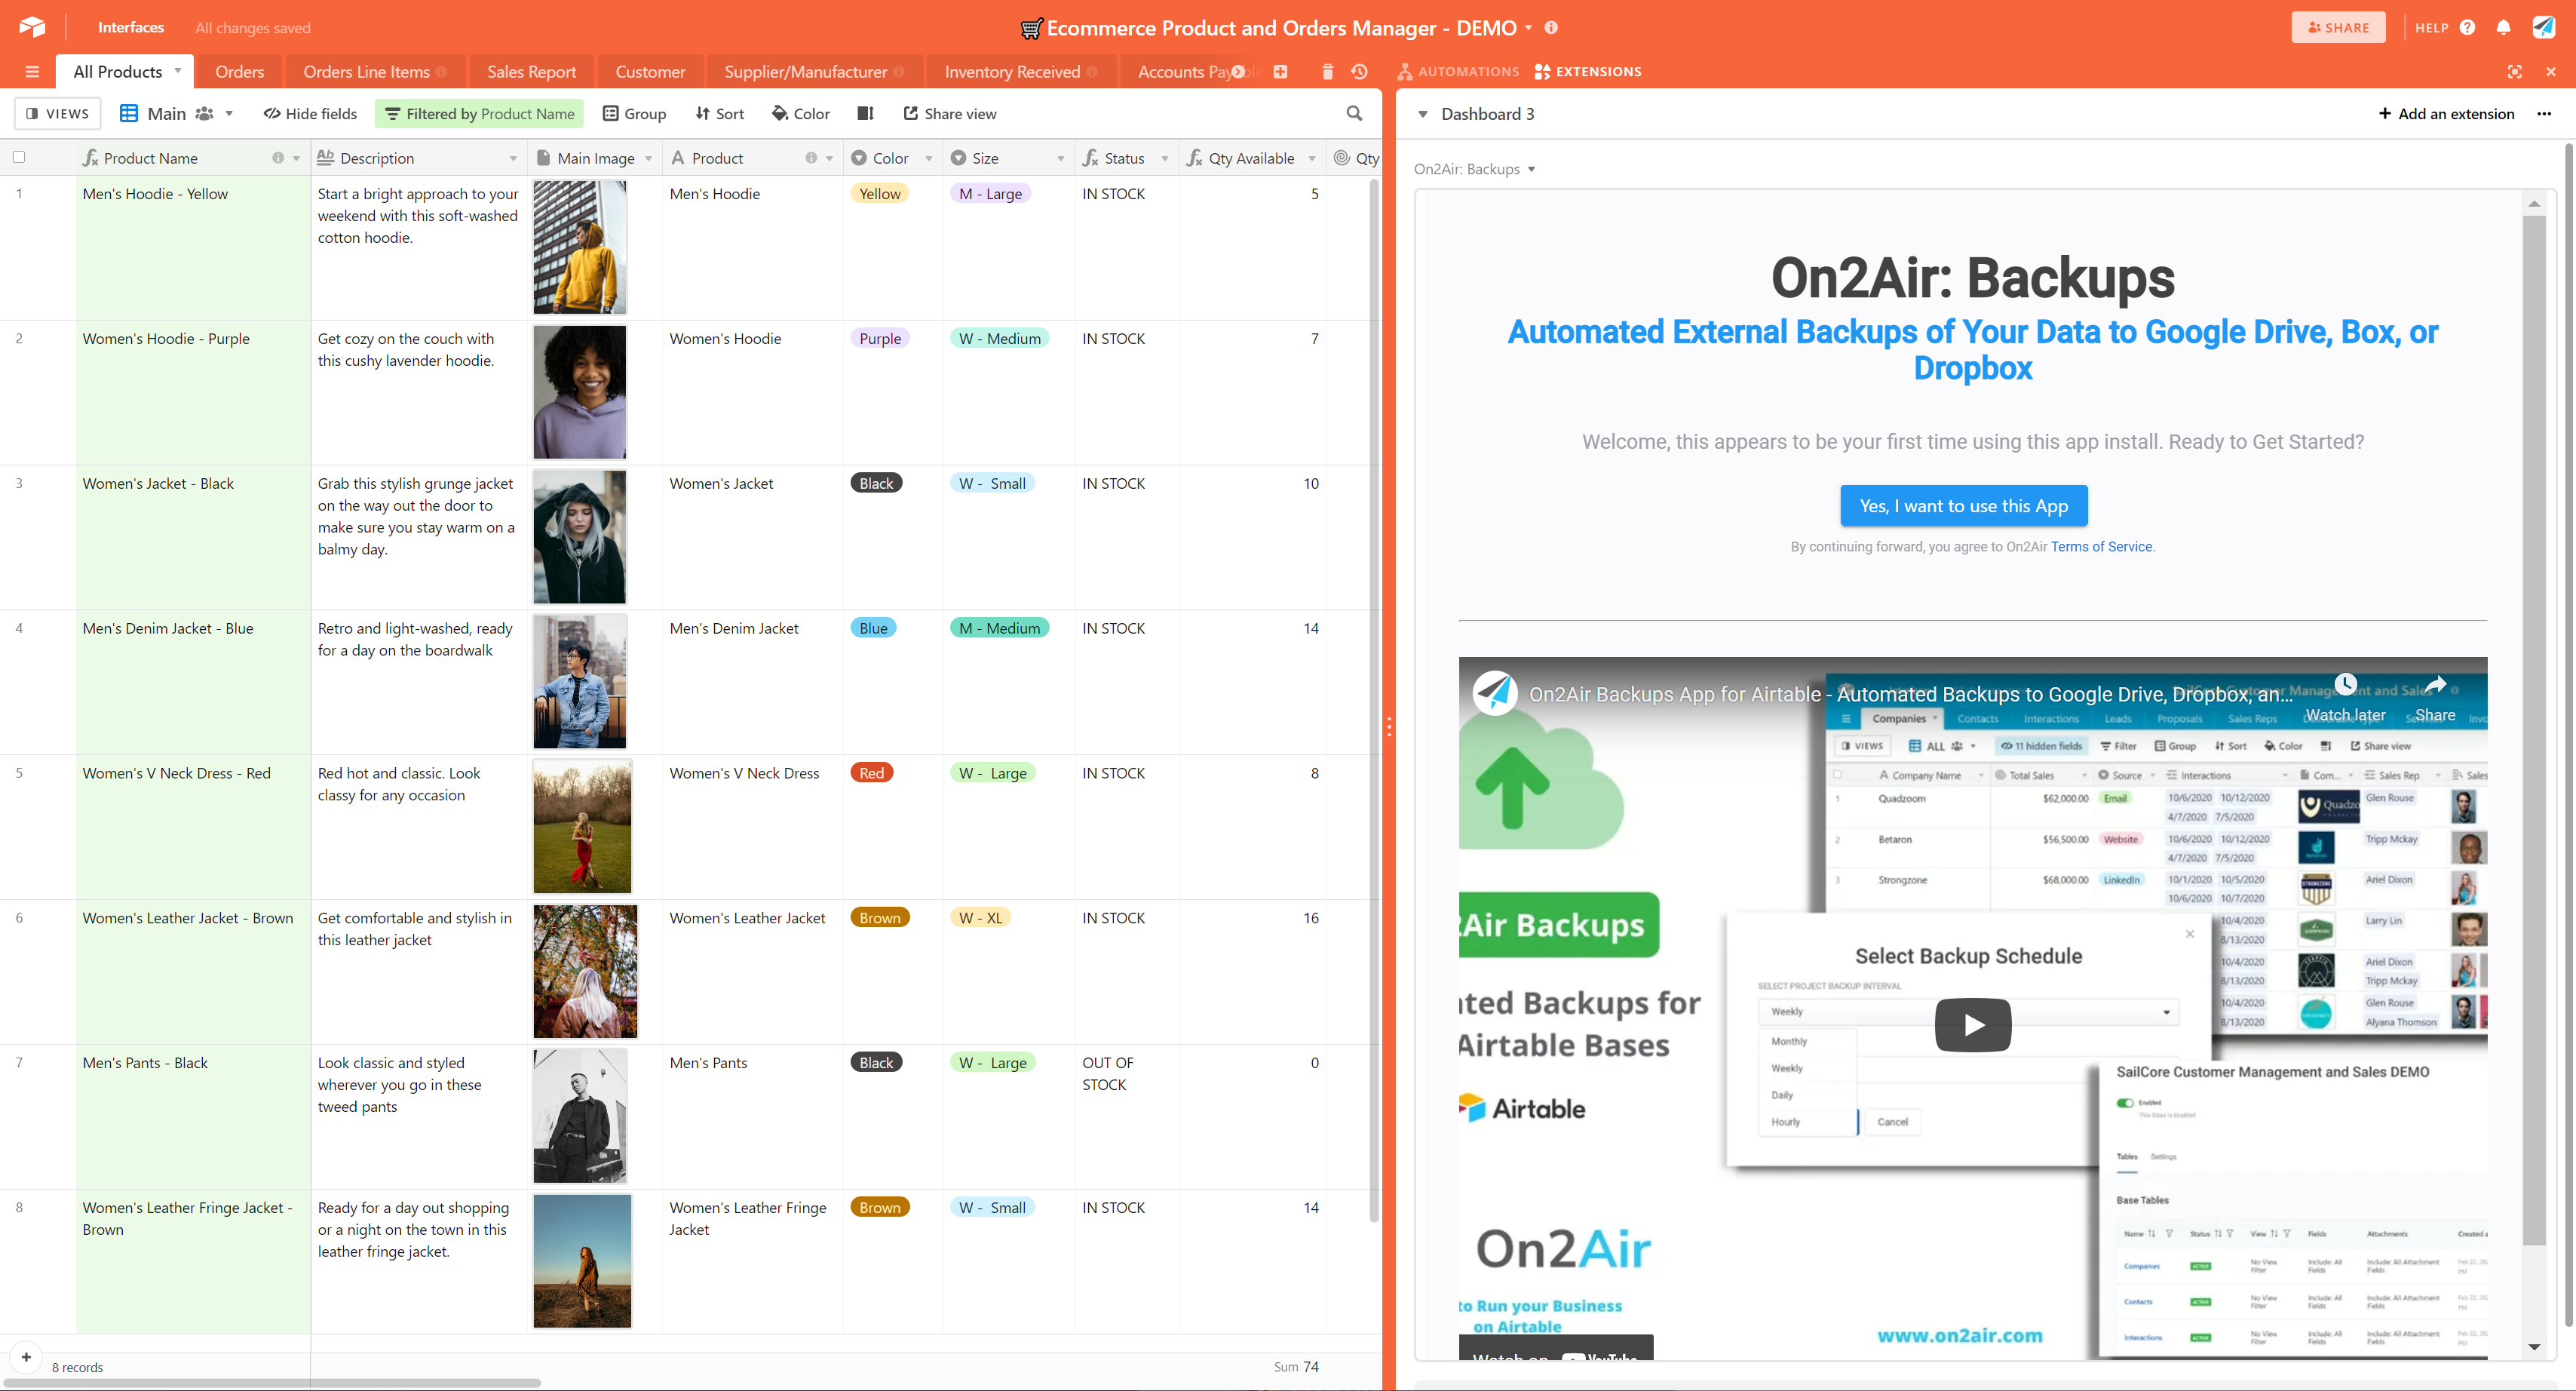
Task: Delete the current table with trash icon
Action: [x=1327, y=71]
